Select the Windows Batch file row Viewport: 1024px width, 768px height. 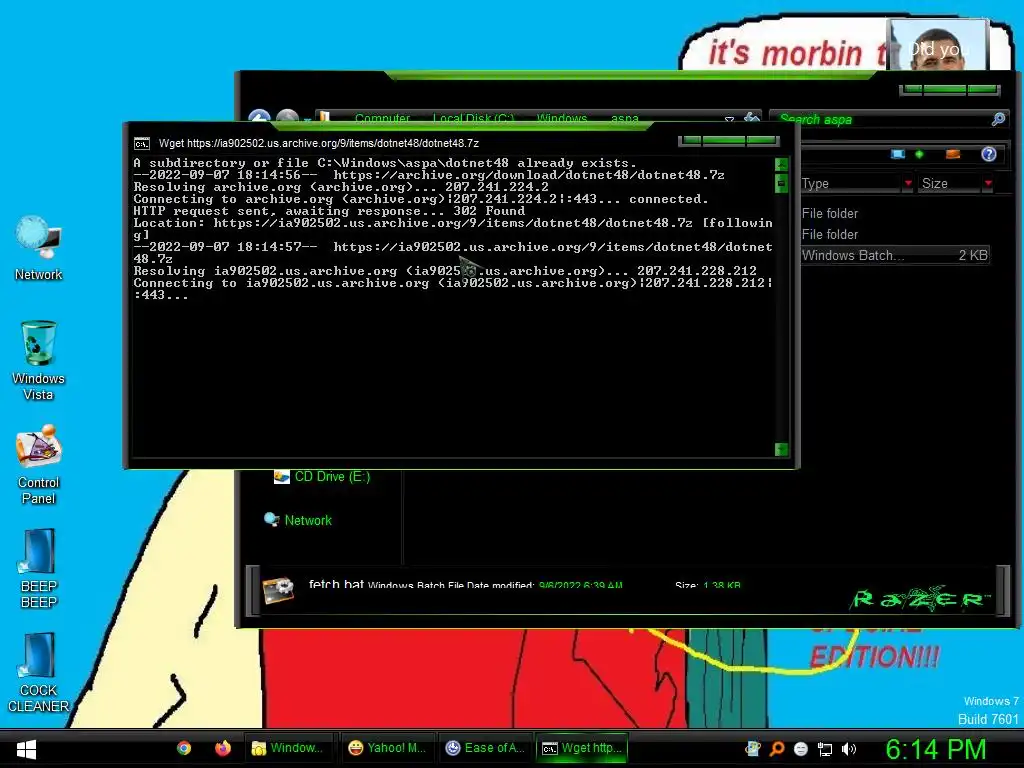(895, 255)
